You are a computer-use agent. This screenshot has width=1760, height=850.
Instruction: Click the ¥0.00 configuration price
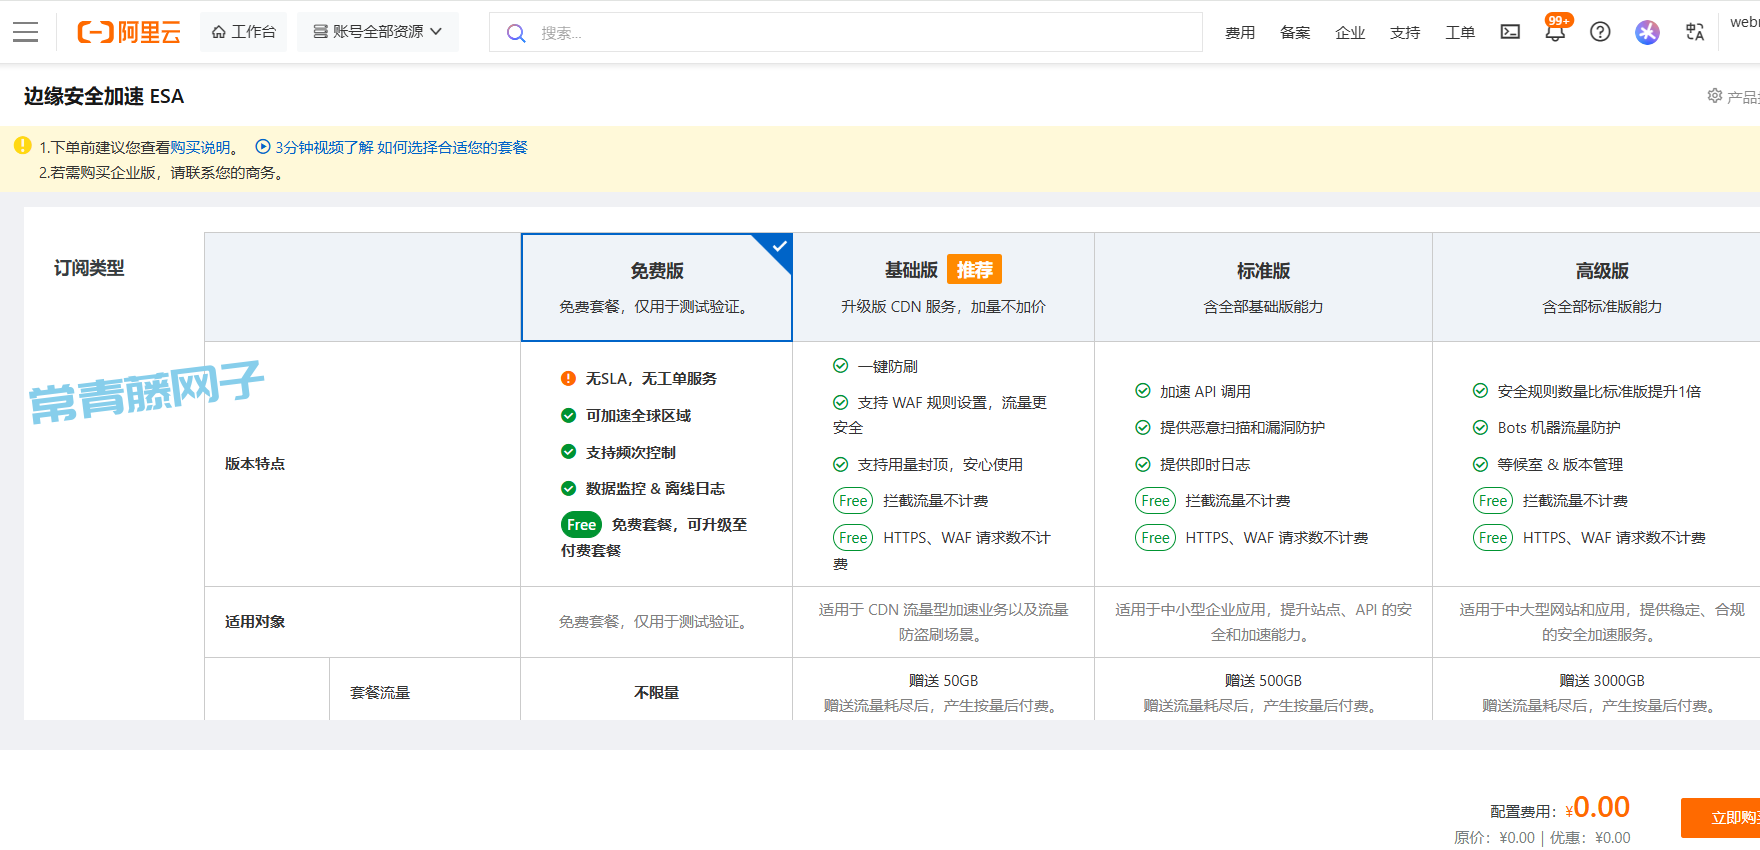tap(1598, 807)
